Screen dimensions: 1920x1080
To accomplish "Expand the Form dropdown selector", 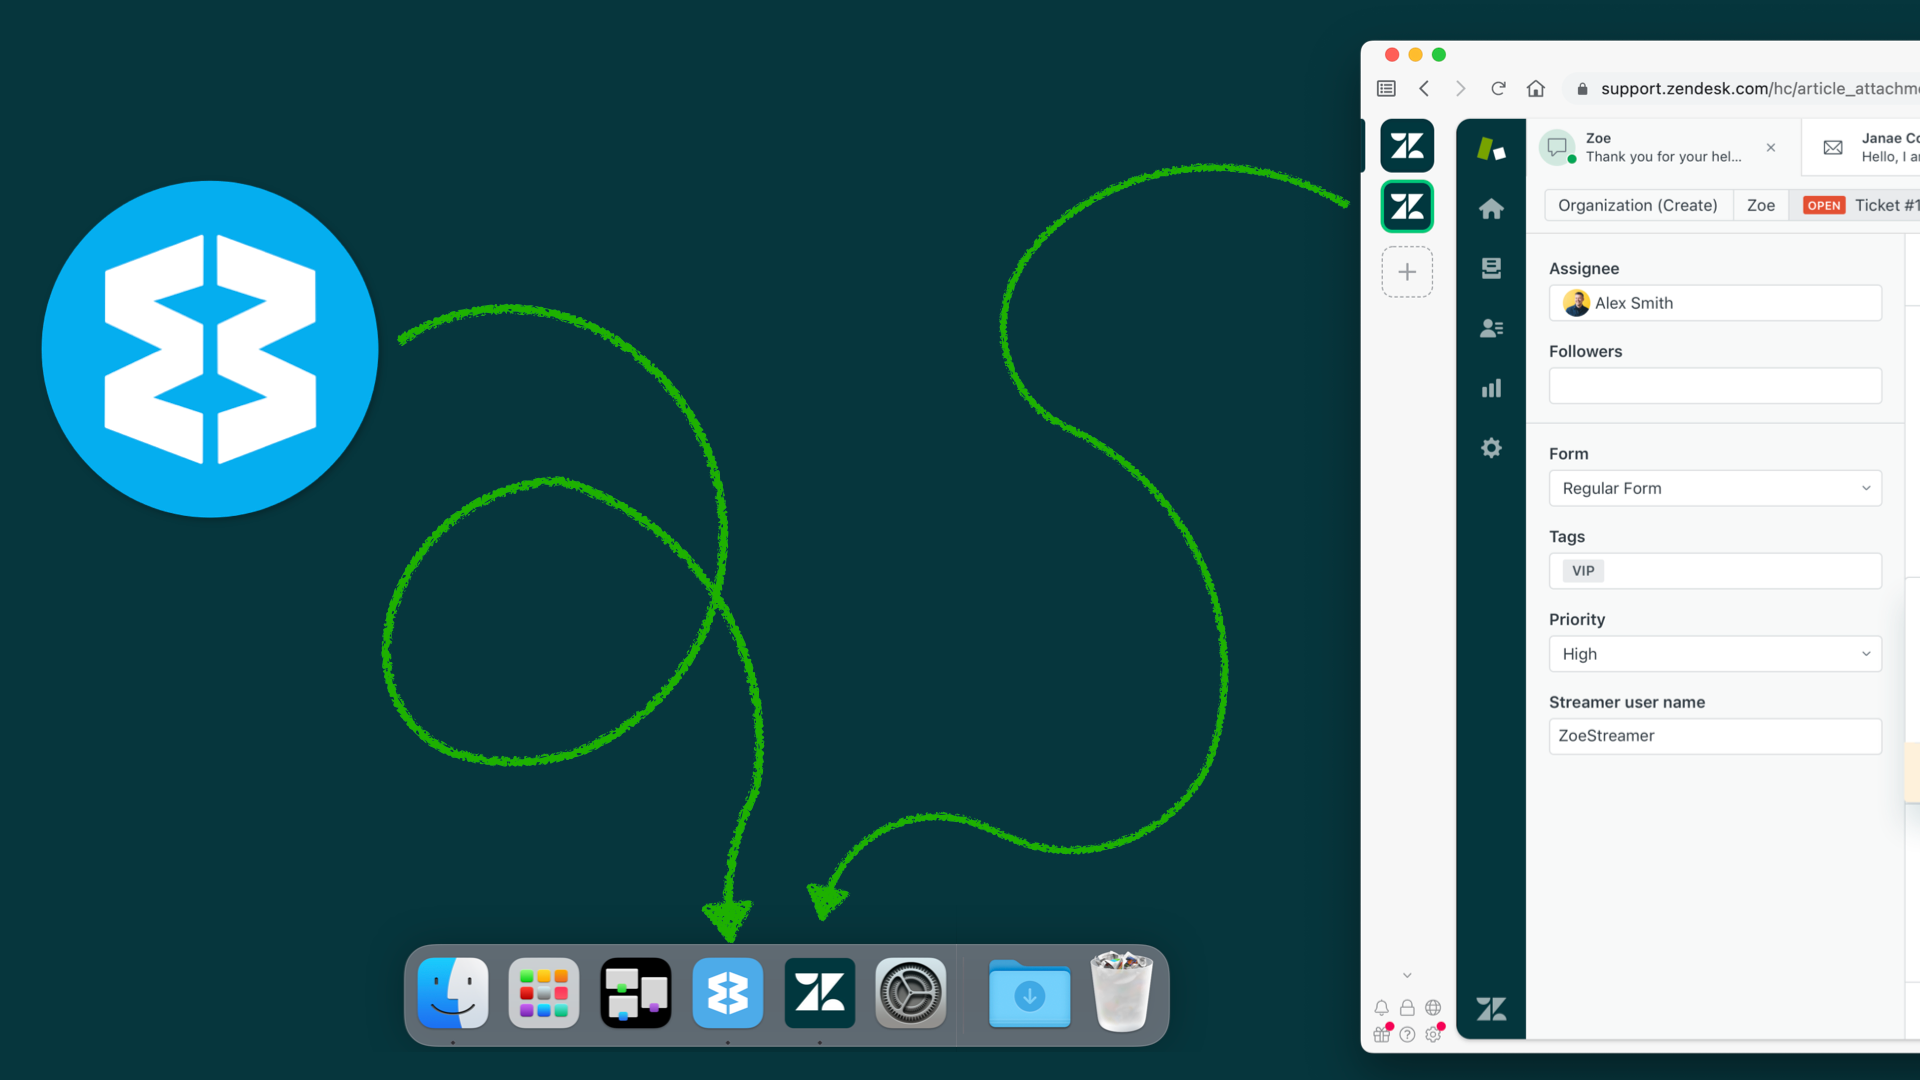I will [1716, 488].
